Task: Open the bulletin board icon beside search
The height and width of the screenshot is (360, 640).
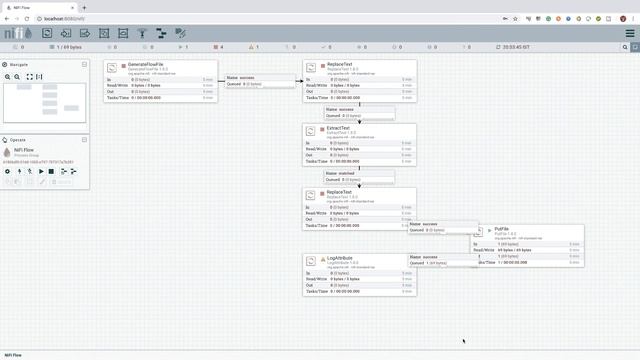Action: (x=635, y=47)
